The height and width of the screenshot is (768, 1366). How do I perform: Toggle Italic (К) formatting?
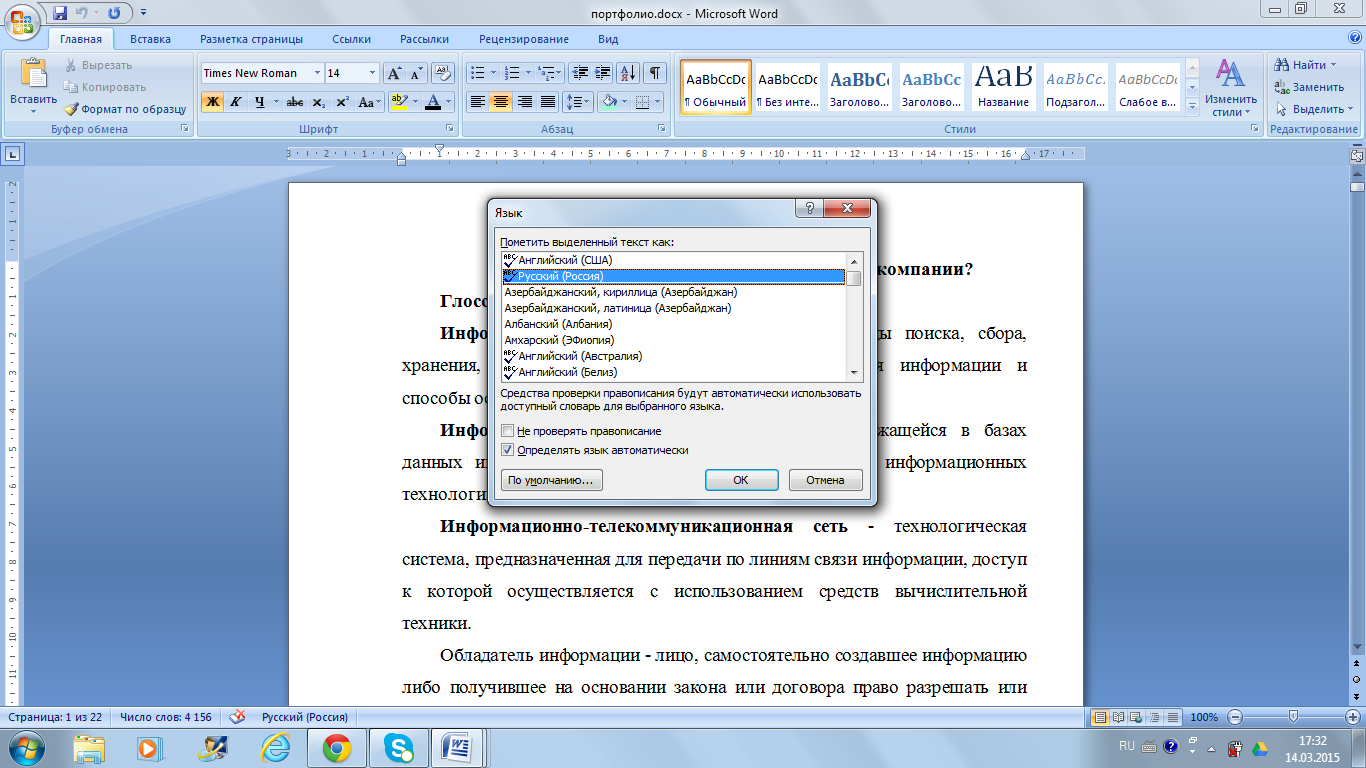pos(236,102)
